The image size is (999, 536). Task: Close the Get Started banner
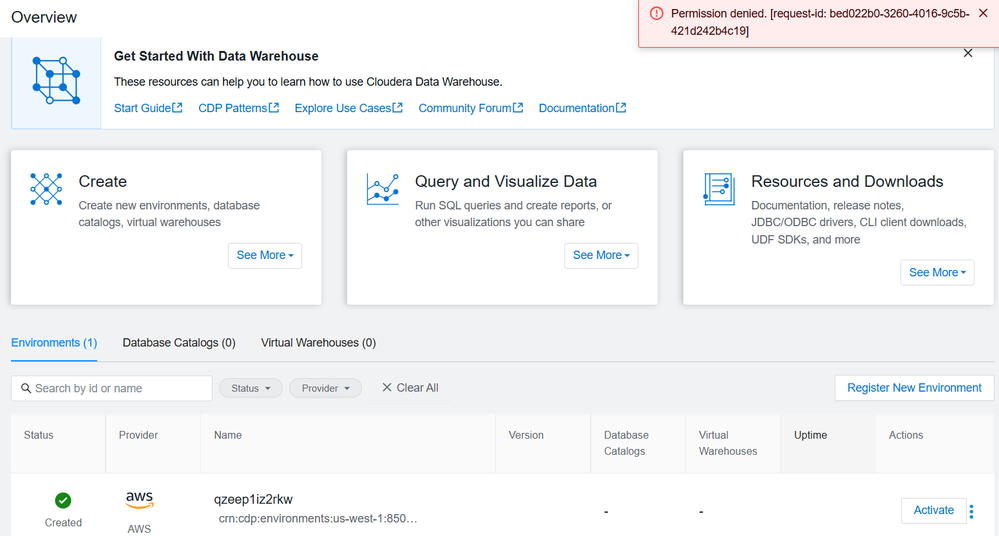click(968, 54)
